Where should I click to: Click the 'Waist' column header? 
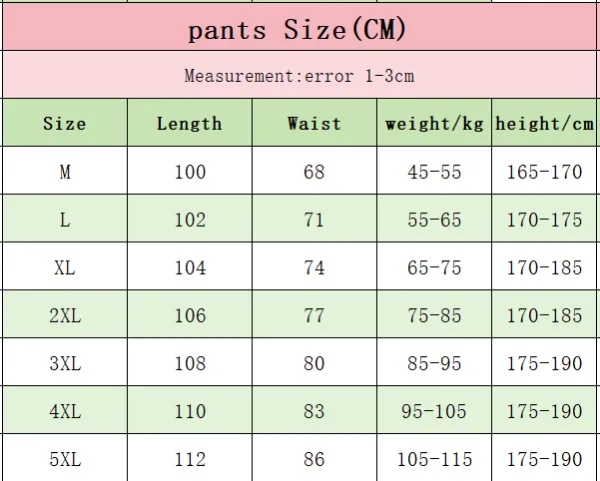pyautogui.click(x=314, y=122)
